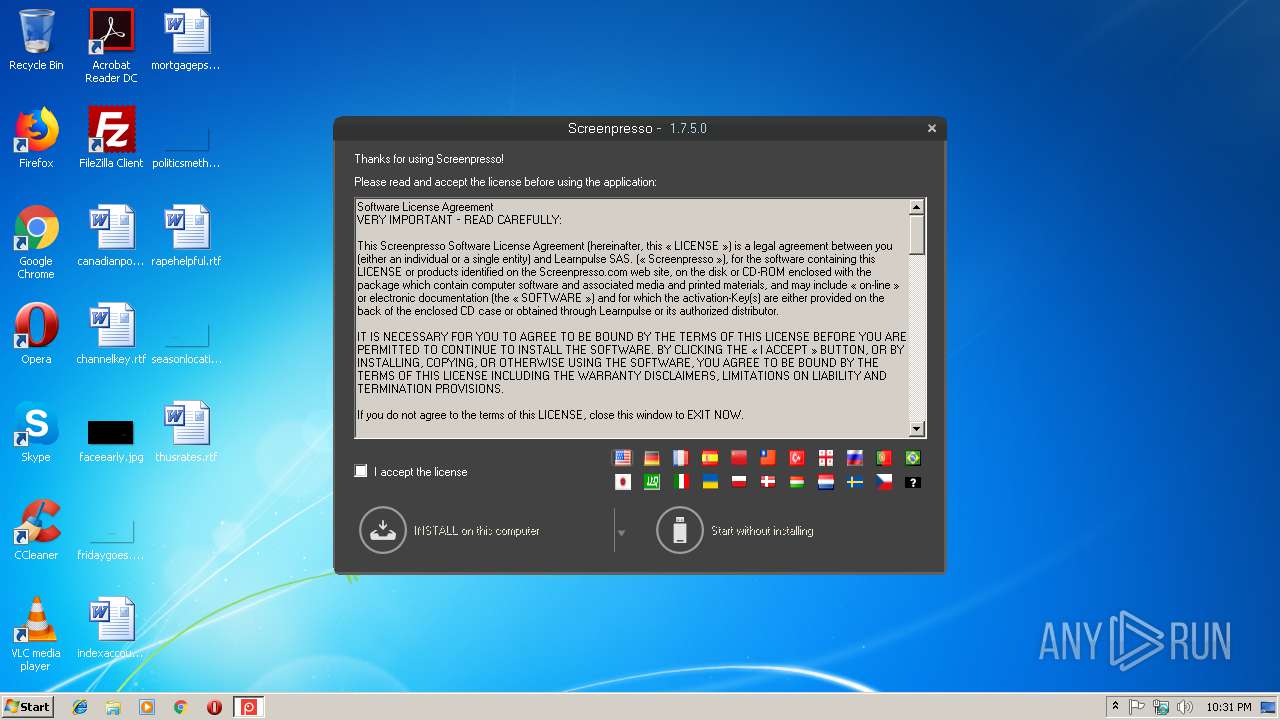The image size is (1280, 720).
Task: Select the Portugal flag language
Action: (884, 458)
